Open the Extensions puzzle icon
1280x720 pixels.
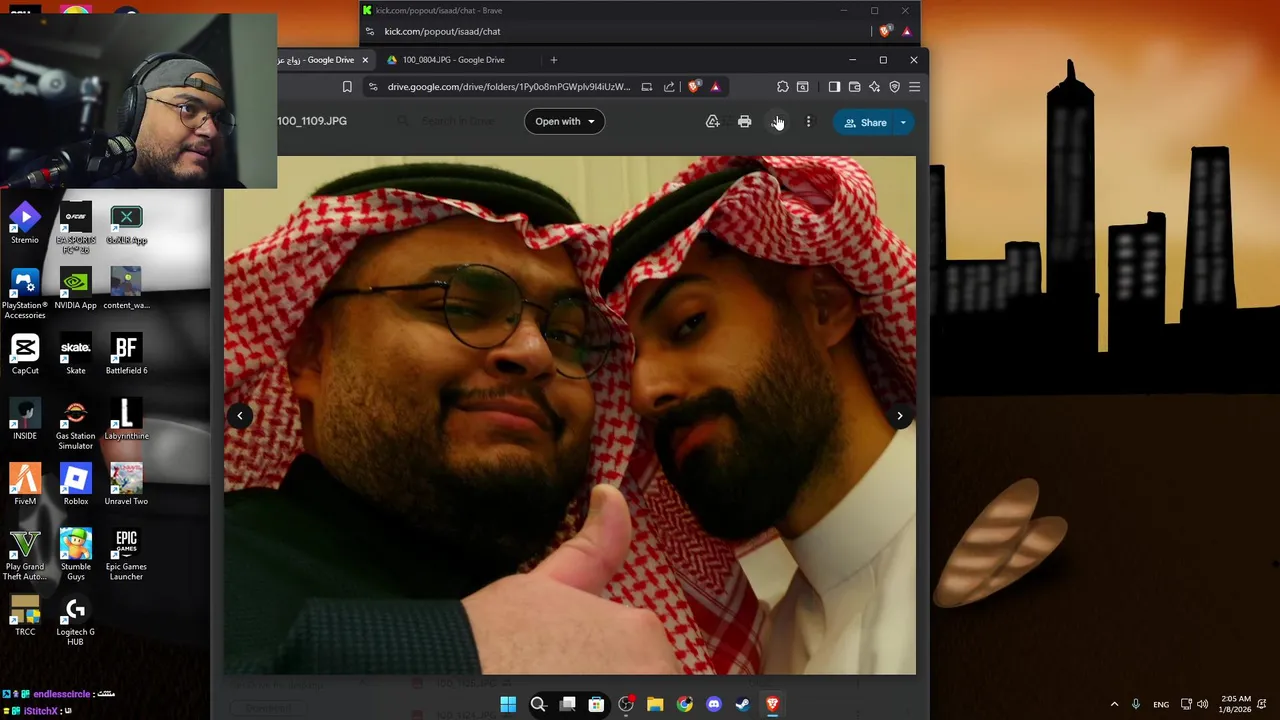783,87
